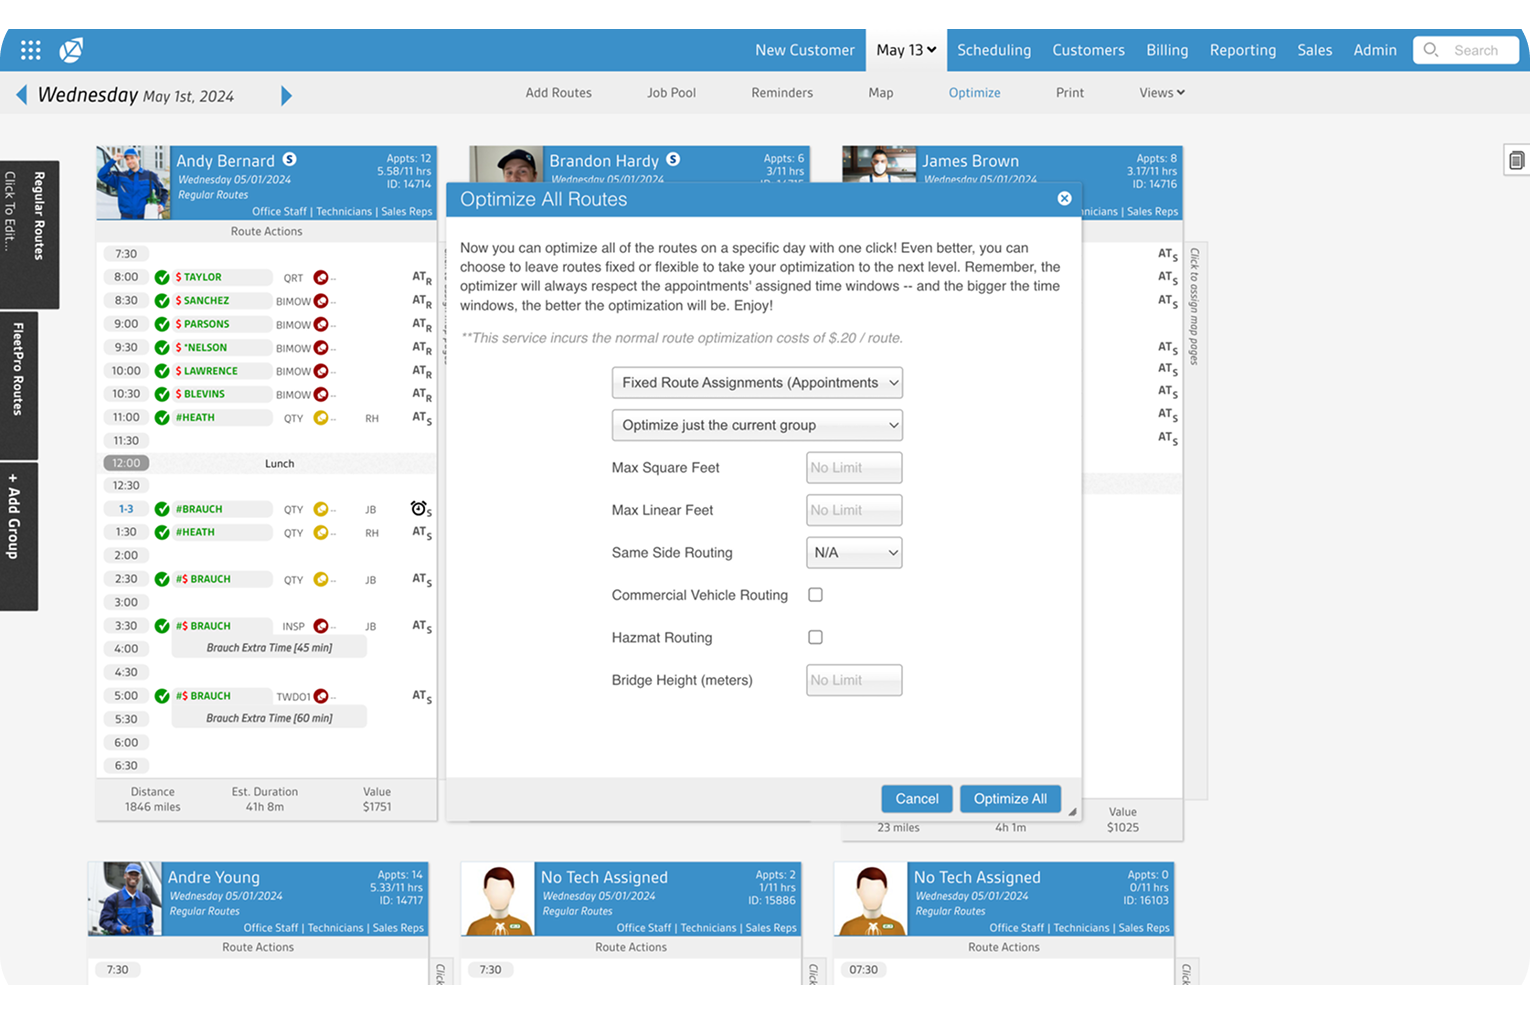Click Job Pool in sub toolbar

click(x=671, y=93)
